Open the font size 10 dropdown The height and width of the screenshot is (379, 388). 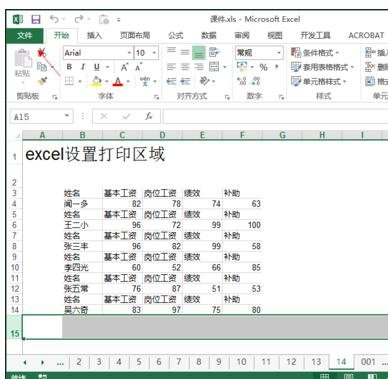coord(154,53)
